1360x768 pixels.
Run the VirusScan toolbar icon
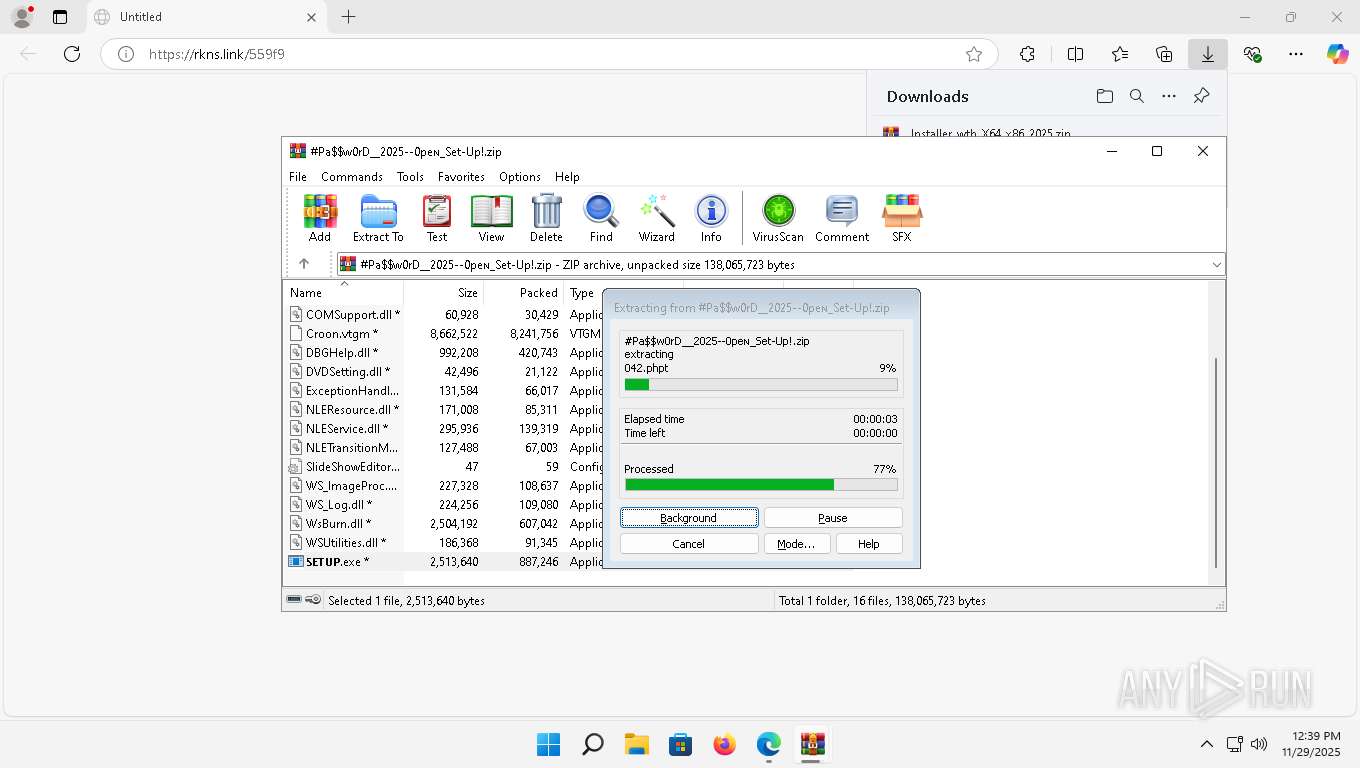tap(778, 218)
